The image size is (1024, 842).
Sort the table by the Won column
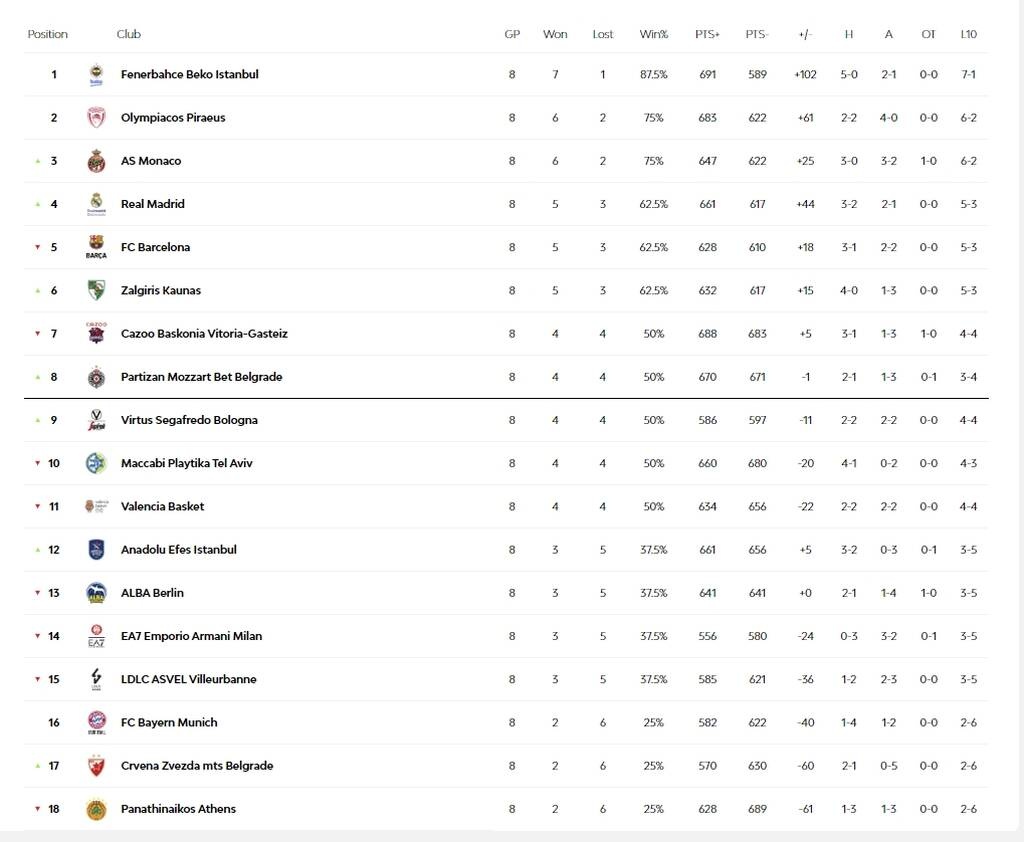click(x=555, y=33)
